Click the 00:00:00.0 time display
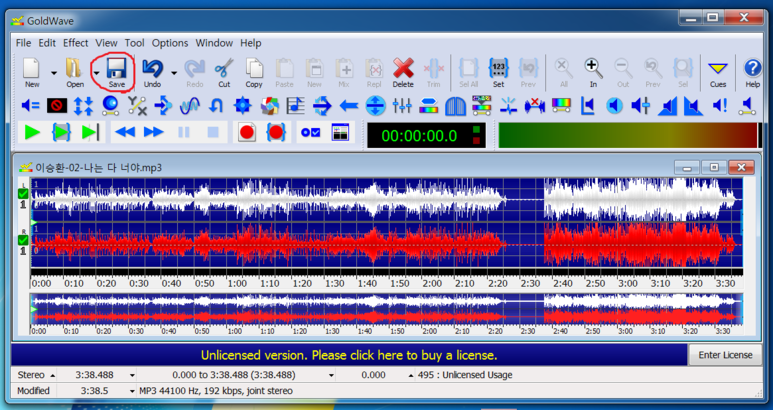Screen dimensions: 773x410 tap(419, 136)
